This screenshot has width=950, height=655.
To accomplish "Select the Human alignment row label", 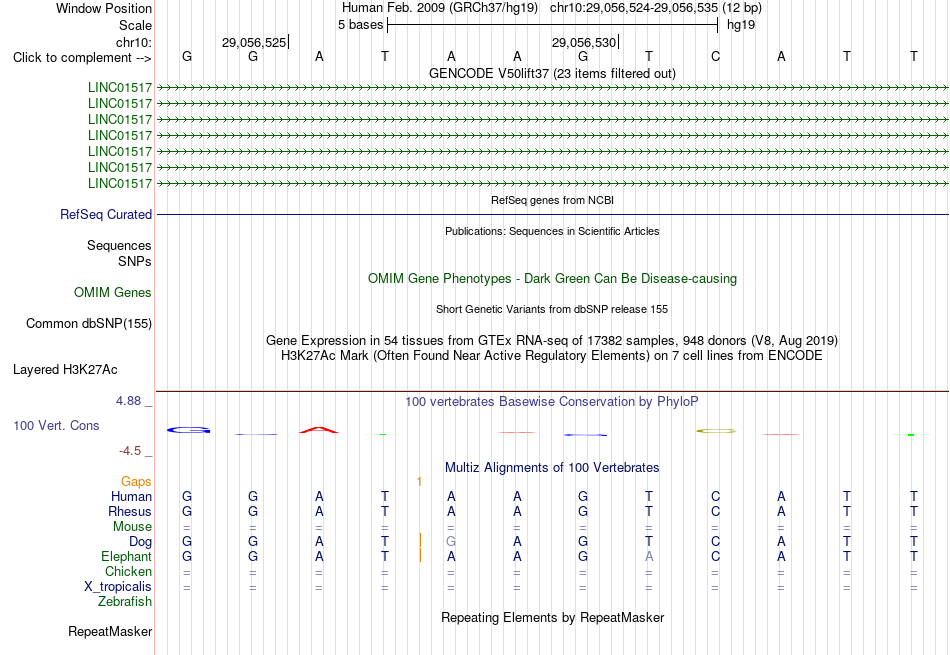I will 131,496.
